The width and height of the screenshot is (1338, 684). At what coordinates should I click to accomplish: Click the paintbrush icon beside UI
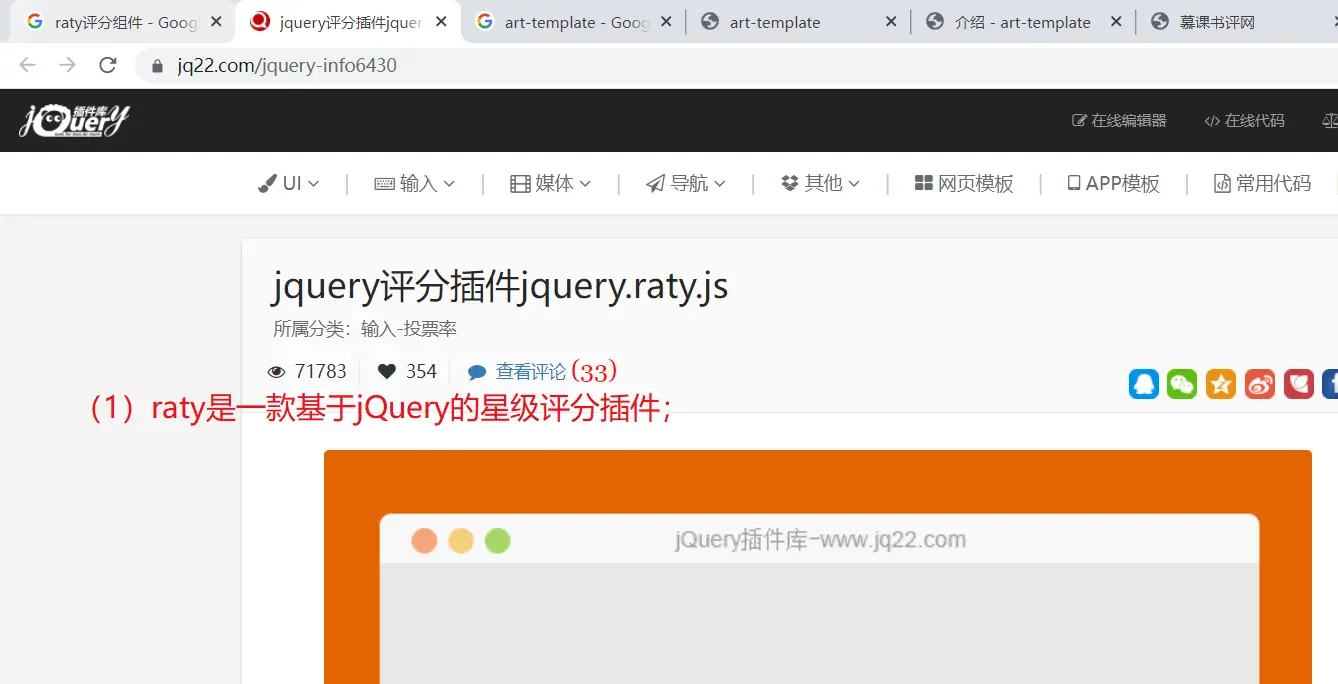(x=267, y=183)
